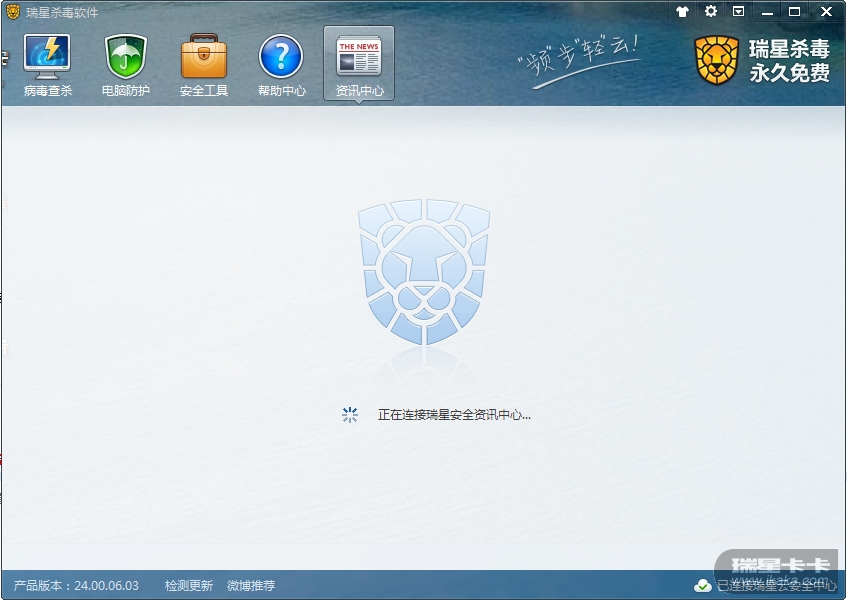Click the loading spinner icon
Screen dimensions: 847x600
click(x=350, y=415)
